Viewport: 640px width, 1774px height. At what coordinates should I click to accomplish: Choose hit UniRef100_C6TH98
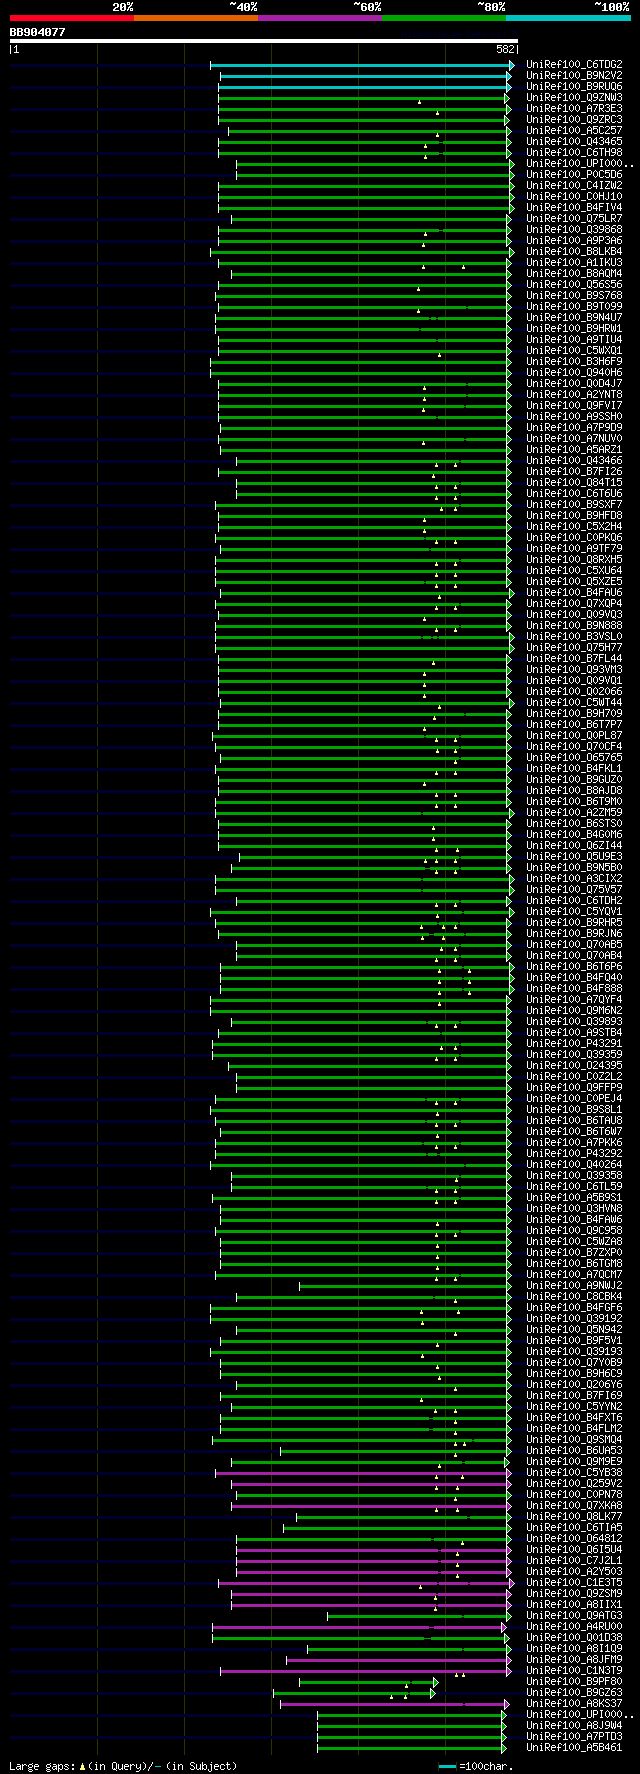click(574, 152)
